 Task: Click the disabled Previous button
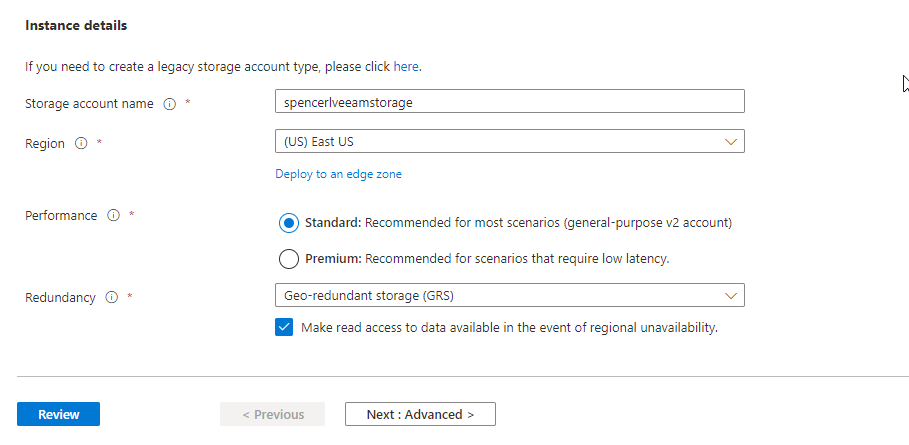272,414
